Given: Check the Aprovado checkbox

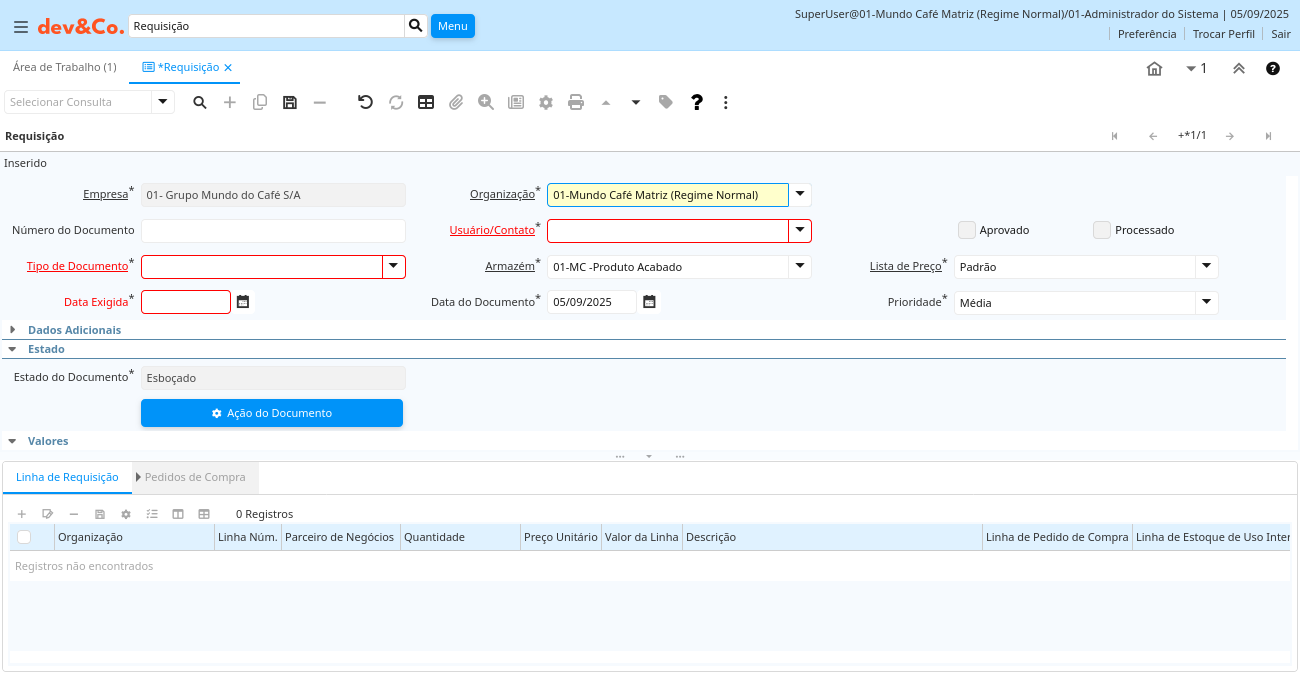Looking at the screenshot, I should (x=967, y=230).
